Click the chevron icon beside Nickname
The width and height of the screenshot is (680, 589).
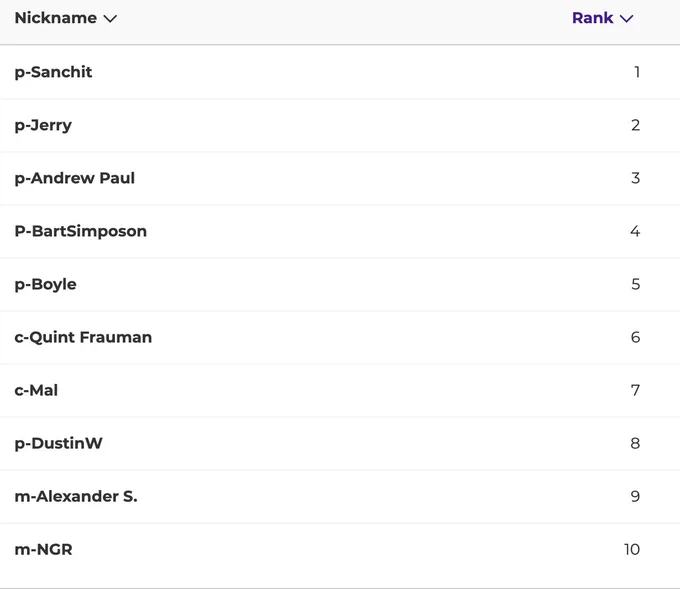coord(110,19)
